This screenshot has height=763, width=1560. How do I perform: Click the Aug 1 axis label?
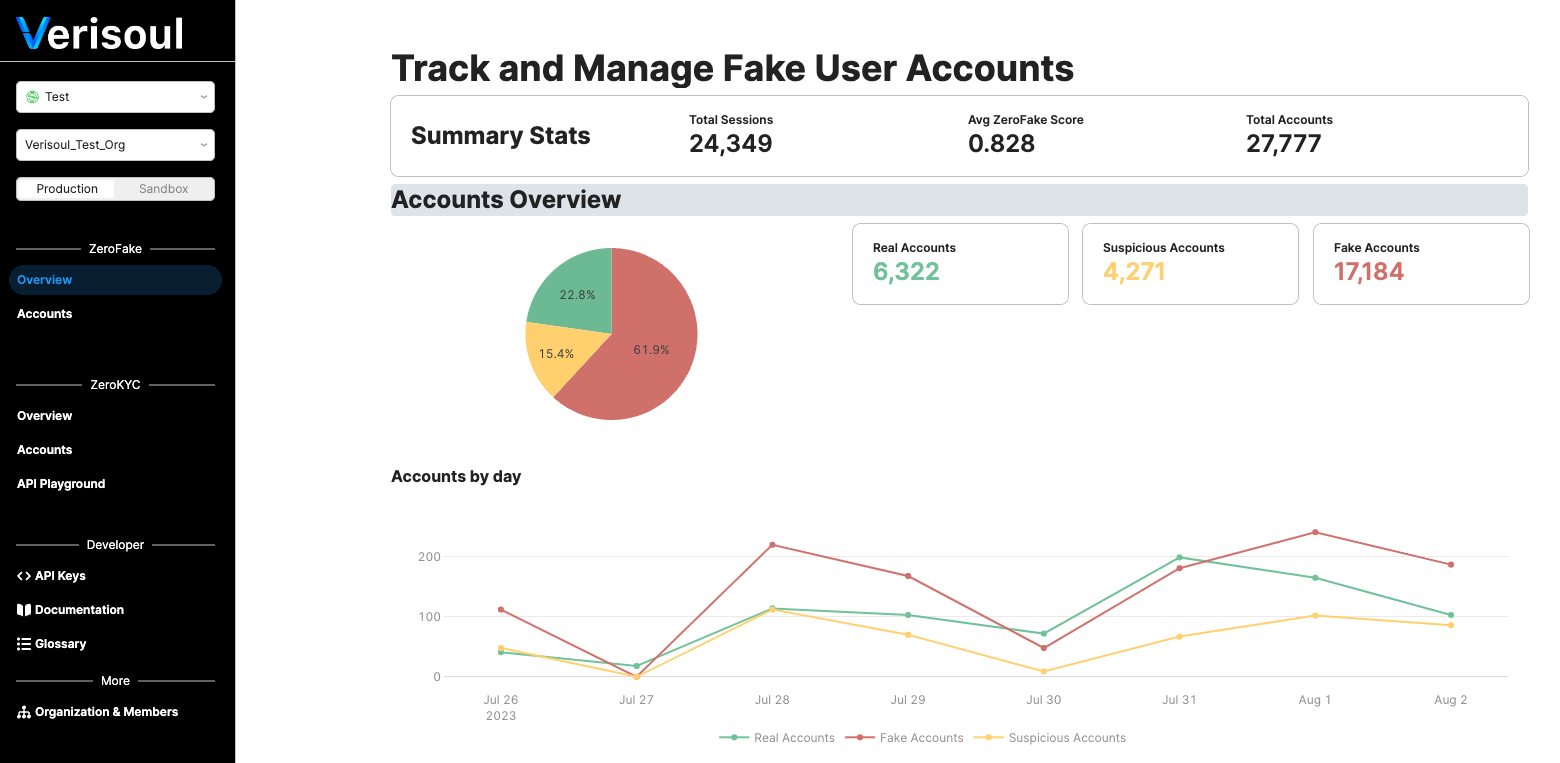[x=1315, y=700]
